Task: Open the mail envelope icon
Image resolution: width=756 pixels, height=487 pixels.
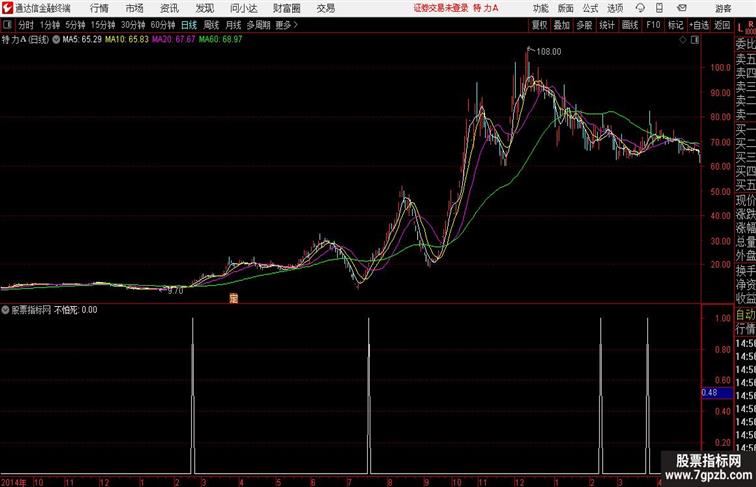Action: coord(682,8)
